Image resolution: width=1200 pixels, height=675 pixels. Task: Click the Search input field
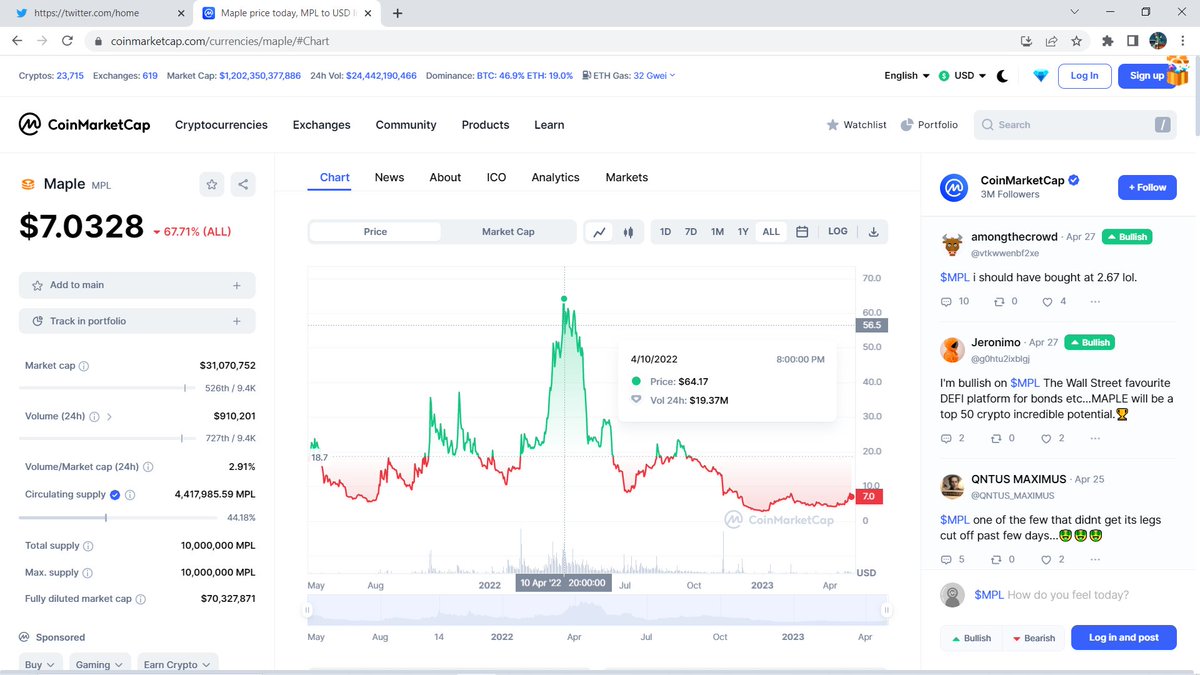(x=1076, y=125)
